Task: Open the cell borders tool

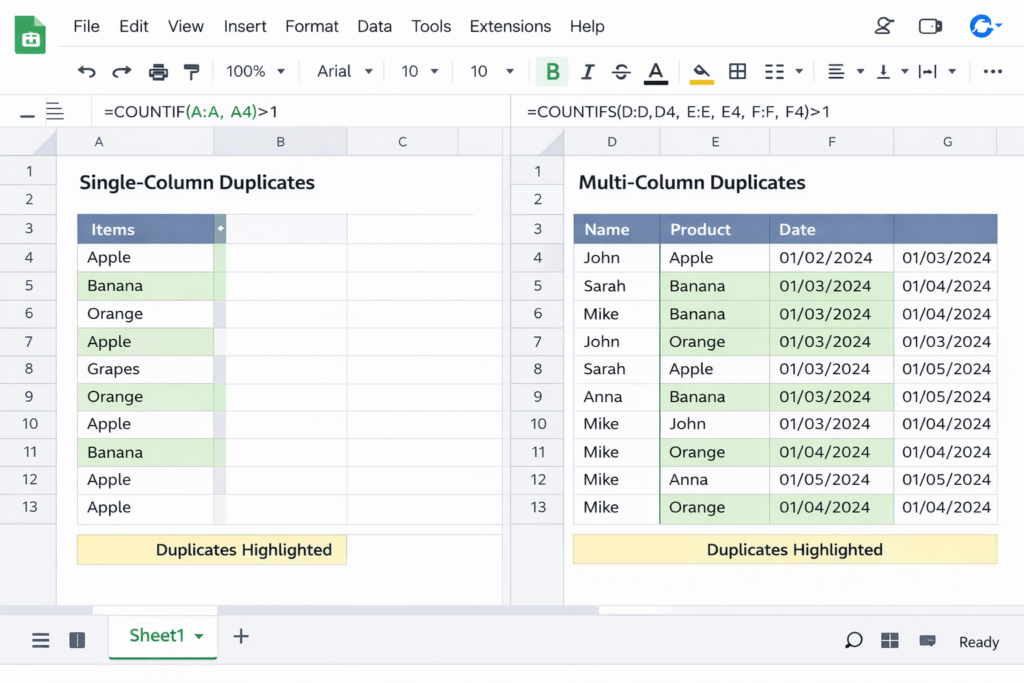Action: (738, 71)
